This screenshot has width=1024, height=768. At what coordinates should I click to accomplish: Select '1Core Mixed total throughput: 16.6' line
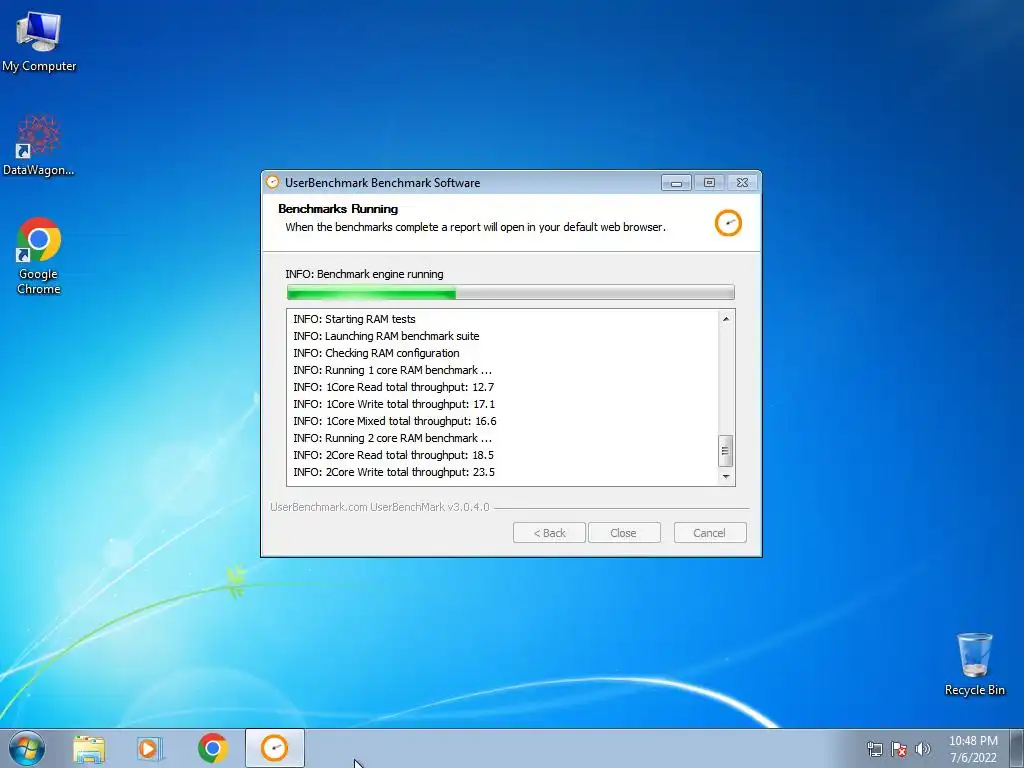point(395,421)
